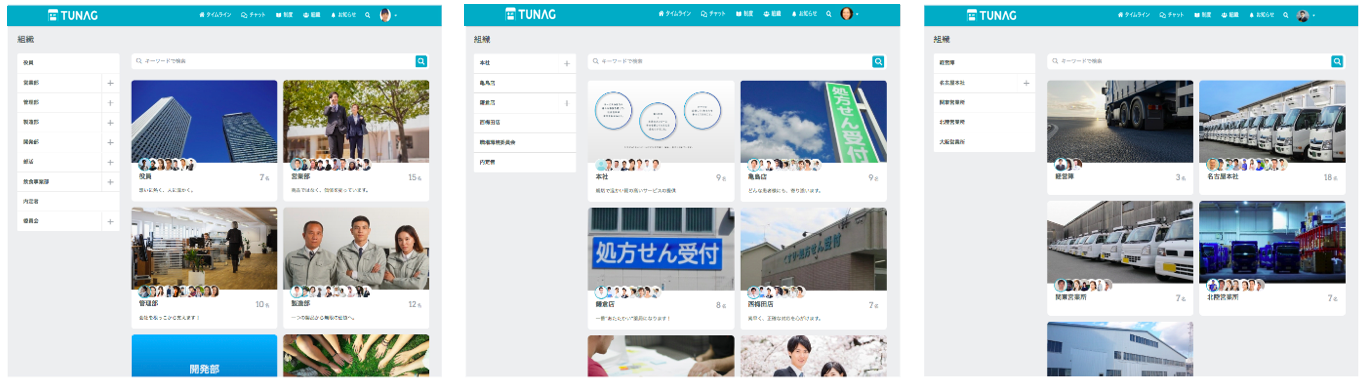Click member avatars on the 経営陣 card
The image size is (1368, 382).
(x=1062, y=164)
